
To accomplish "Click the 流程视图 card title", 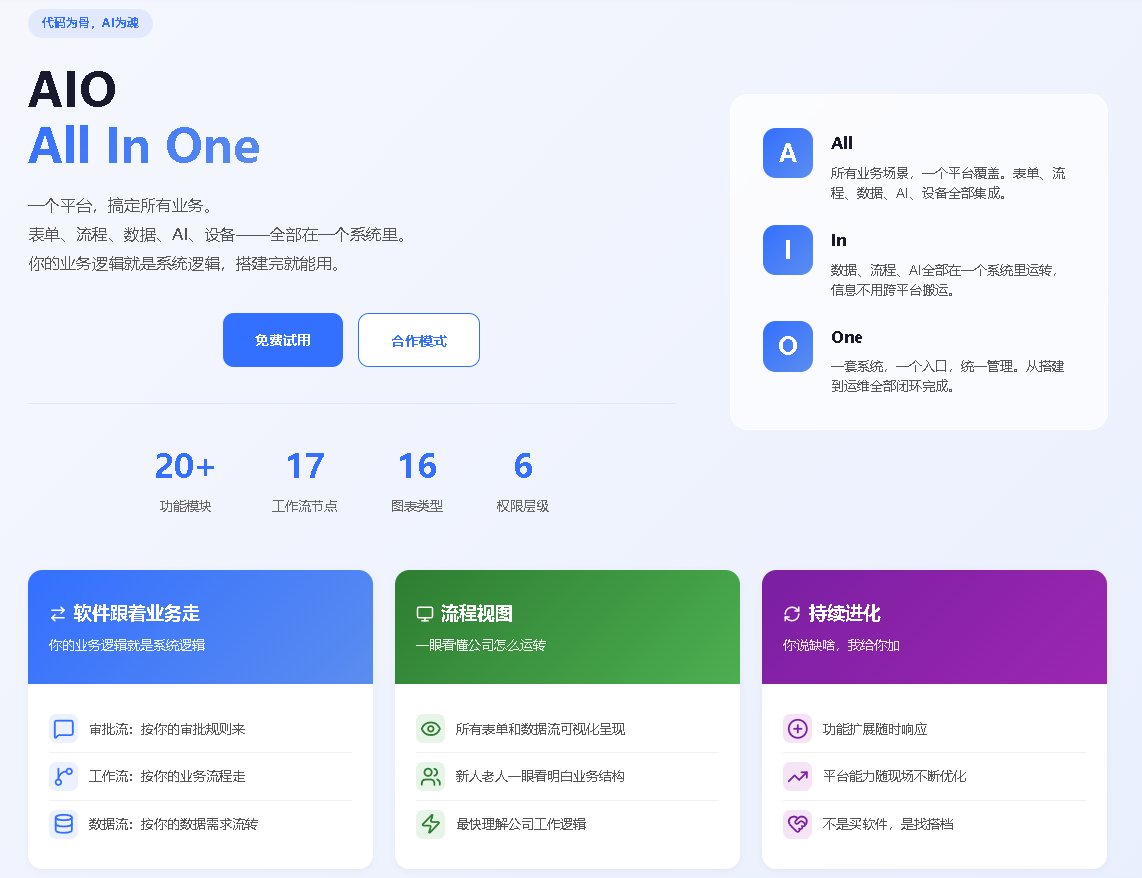I will pyautogui.click(x=477, y=614).
